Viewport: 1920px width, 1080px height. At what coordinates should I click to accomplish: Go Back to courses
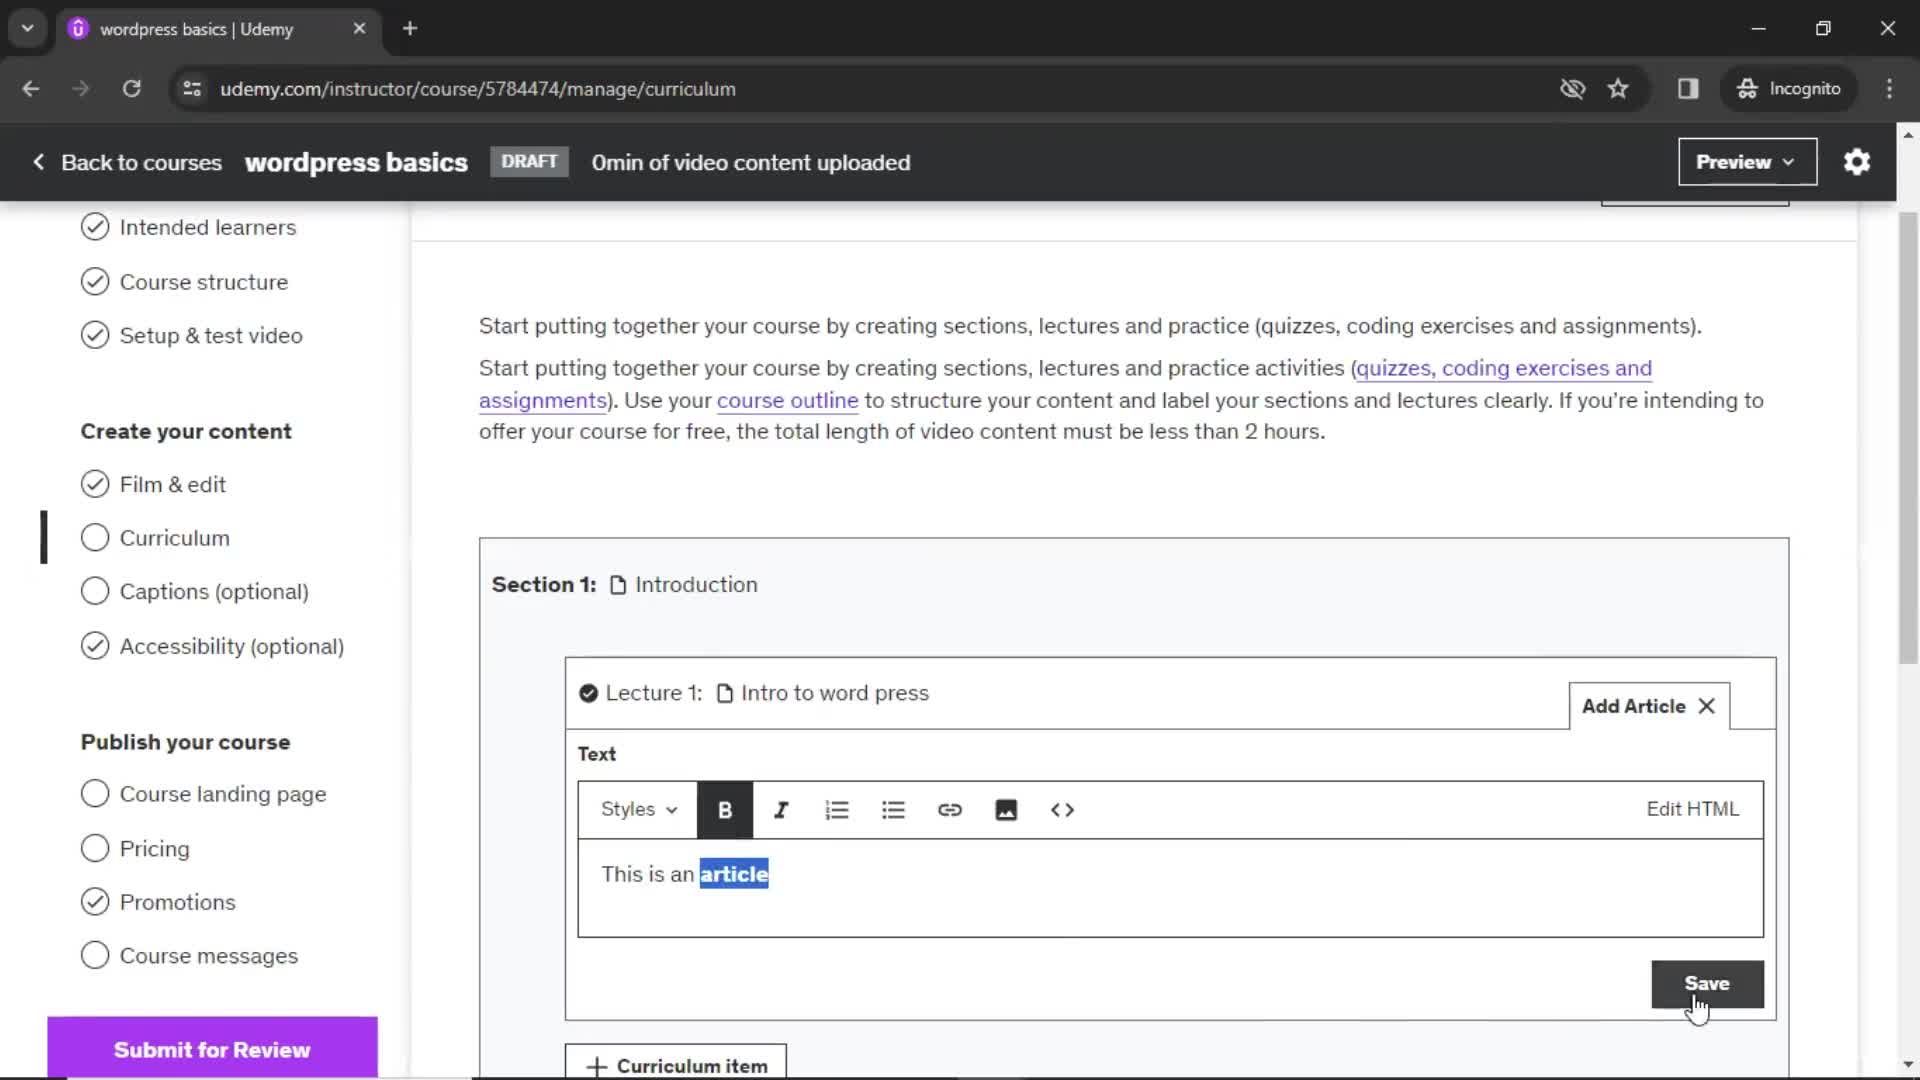[127, 162]
